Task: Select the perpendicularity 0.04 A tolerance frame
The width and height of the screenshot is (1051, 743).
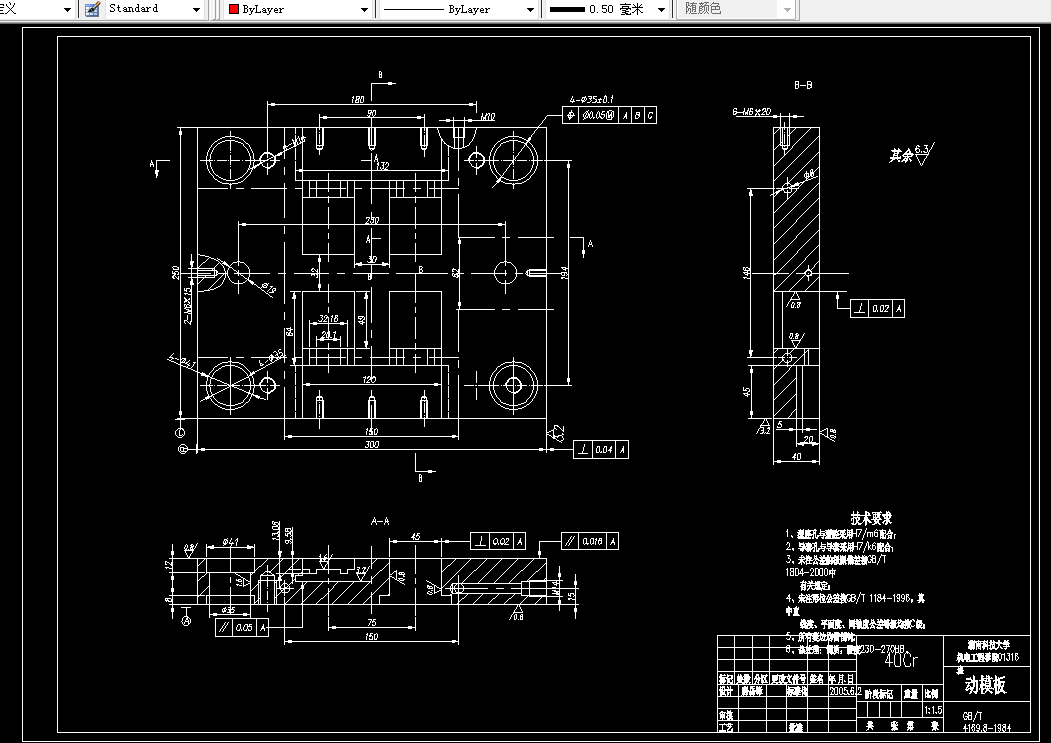Action: 601,450
